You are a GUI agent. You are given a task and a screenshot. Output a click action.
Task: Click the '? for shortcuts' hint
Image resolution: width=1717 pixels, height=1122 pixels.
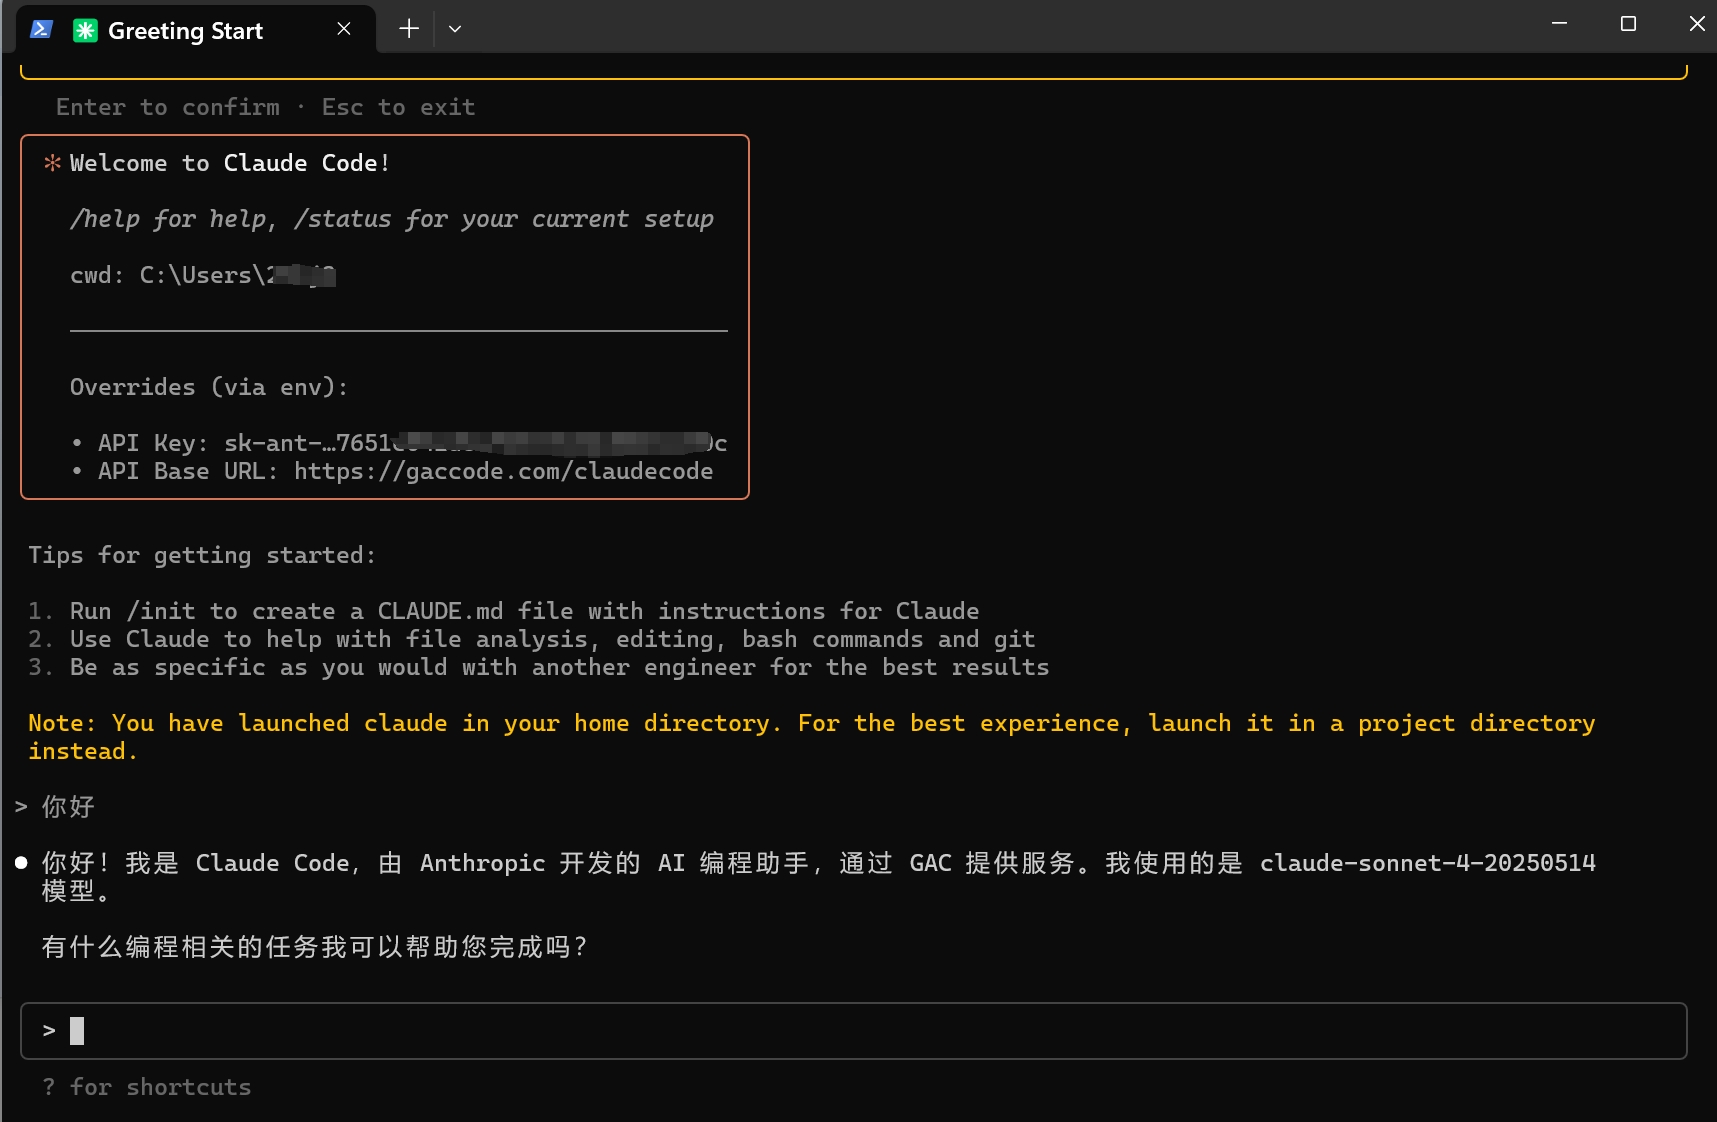[147, 1087]
